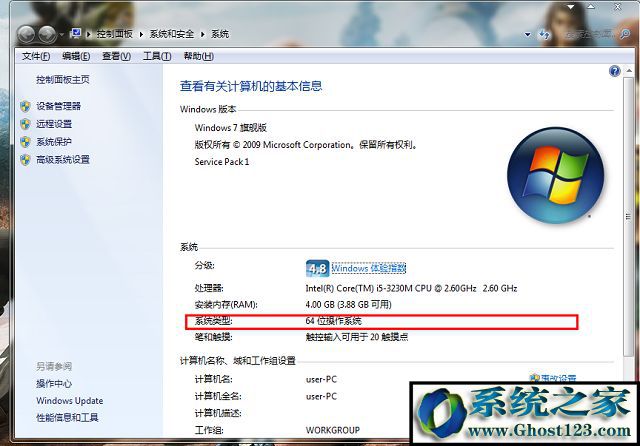Click shield icon beside 高级系统设置

(x=25, y=160)
